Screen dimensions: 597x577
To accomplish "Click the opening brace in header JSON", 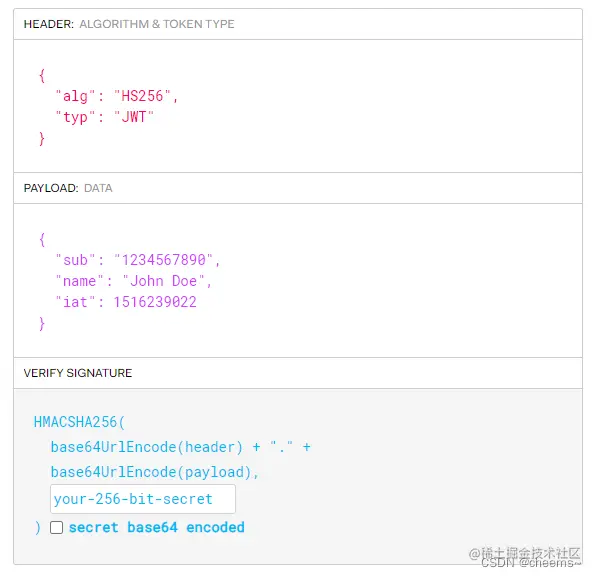I will (42, 75).
